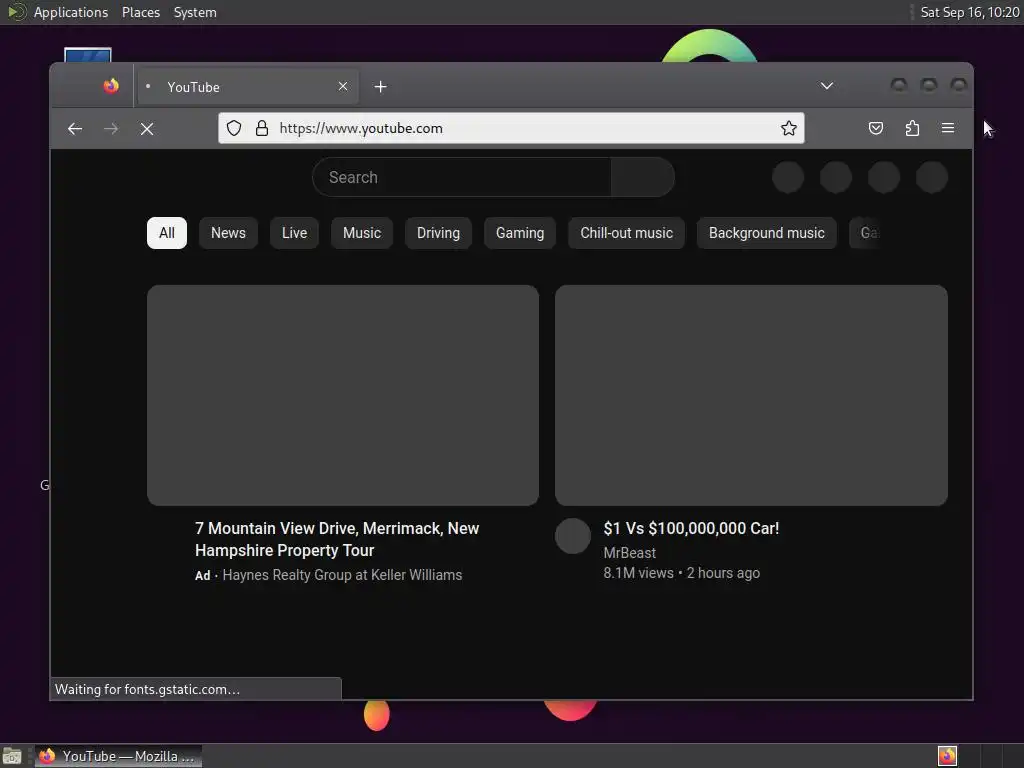Focus the YouTube Search box
This screenshot has width=1024, height=768.
click(462, 177)
